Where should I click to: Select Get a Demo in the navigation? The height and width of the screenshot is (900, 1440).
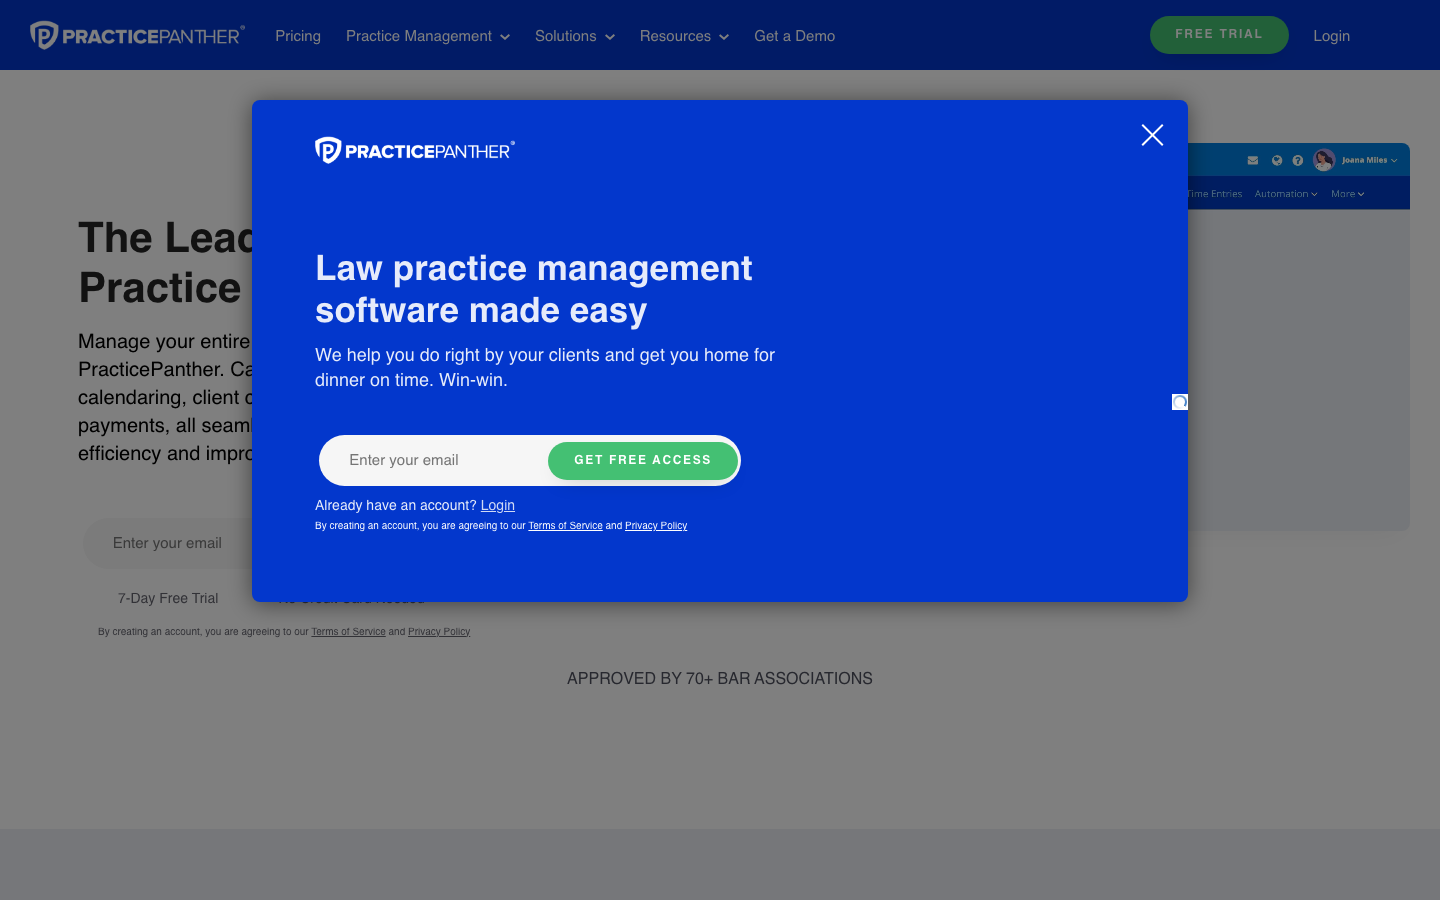pos(795,36)
